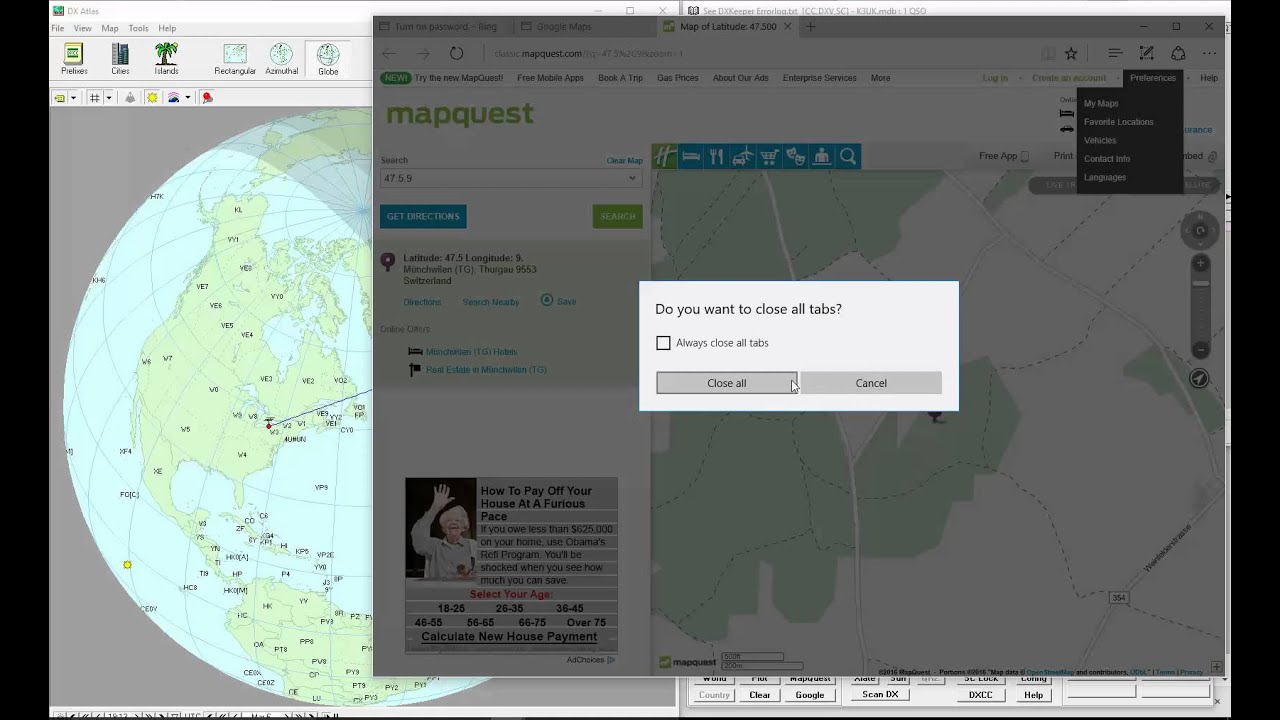The image size is (1280, 720).
Task: Open Islands view in DX Atlas
Action: (x=166, y=59)
